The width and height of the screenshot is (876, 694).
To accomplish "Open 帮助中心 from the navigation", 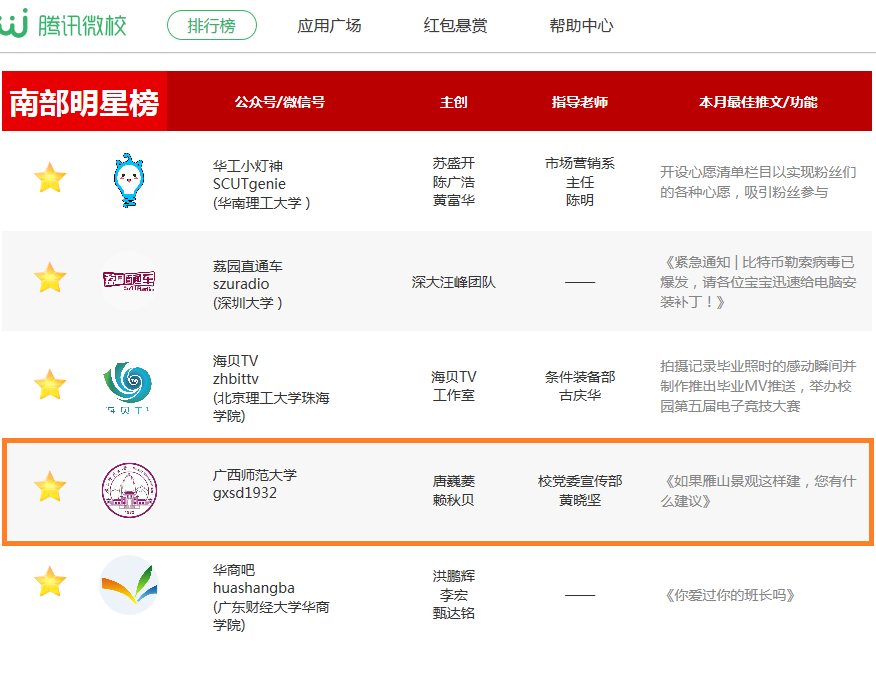I will pyautogui.click(x=581, y=26).
